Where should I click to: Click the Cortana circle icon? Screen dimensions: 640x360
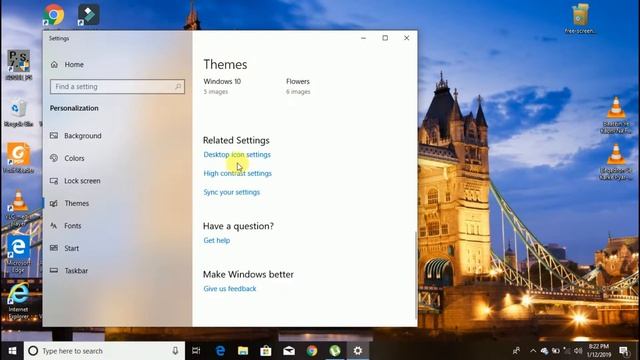(x=33, y=351)
